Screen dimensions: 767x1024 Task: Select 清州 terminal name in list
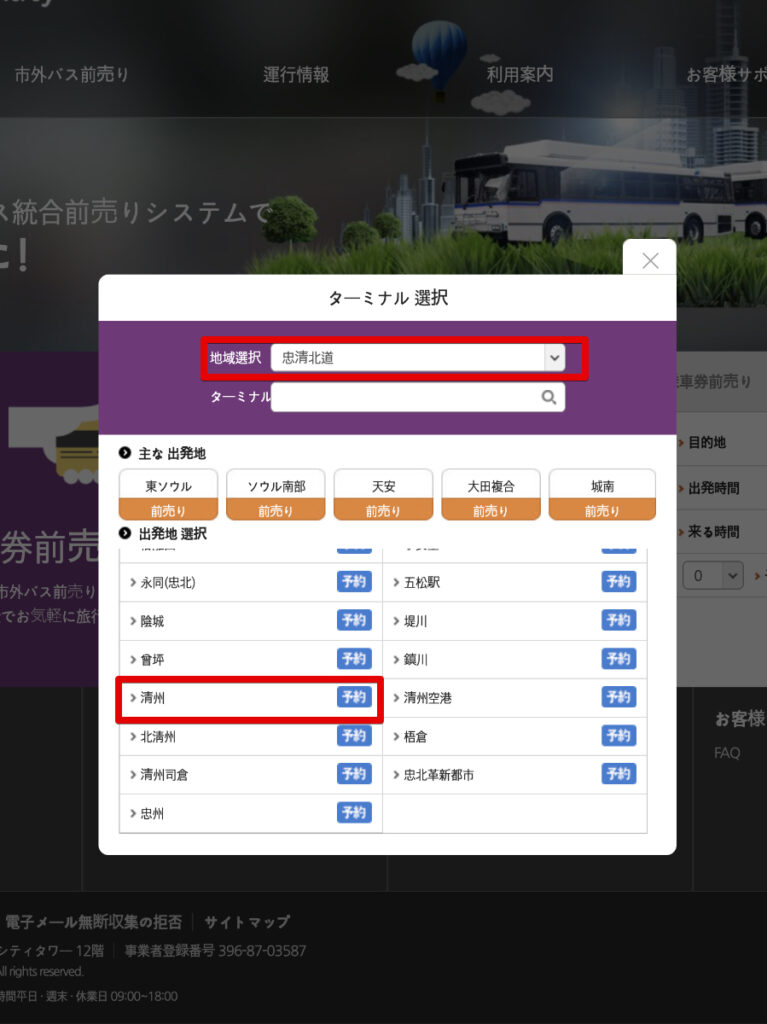coord(153,698)
